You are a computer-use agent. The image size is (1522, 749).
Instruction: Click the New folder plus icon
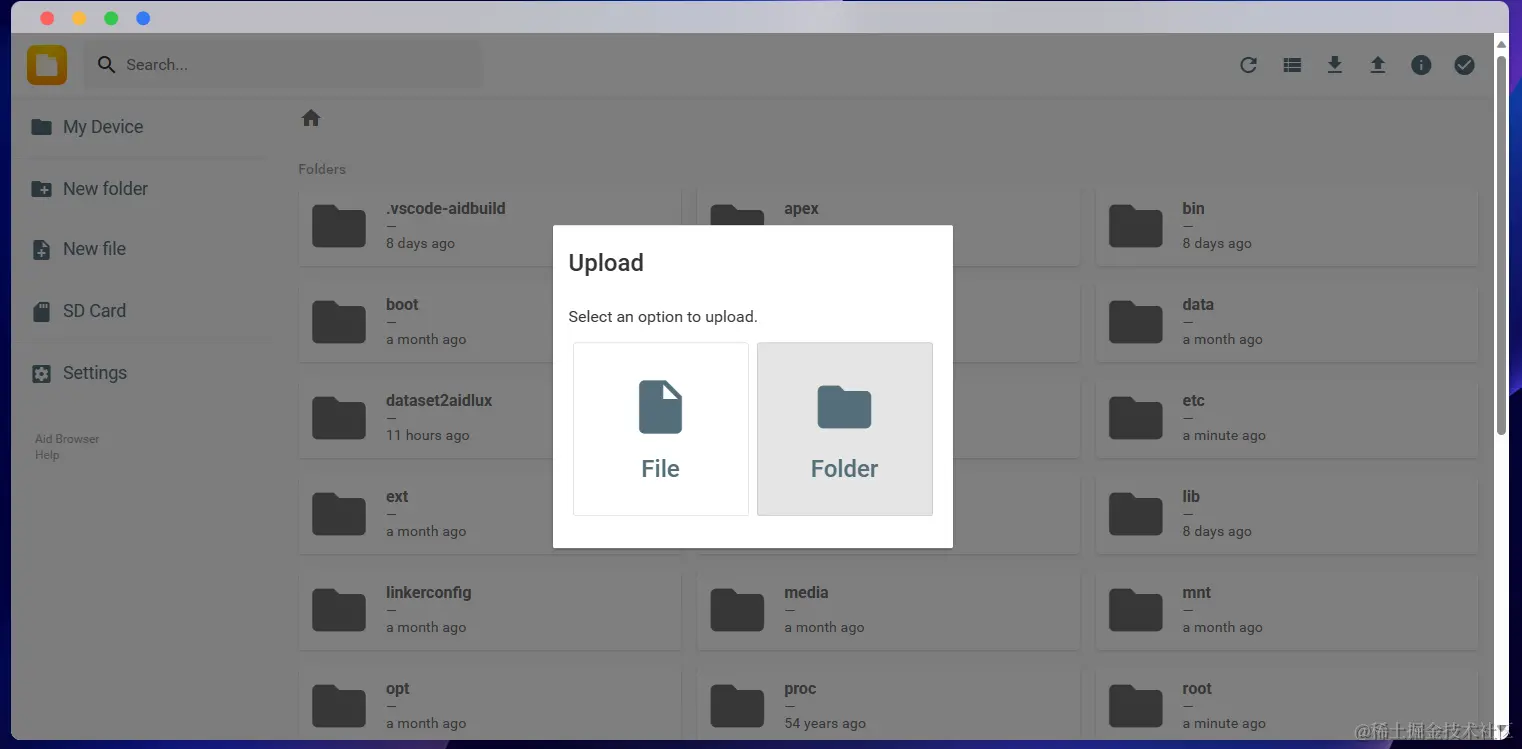pos(41,189)
